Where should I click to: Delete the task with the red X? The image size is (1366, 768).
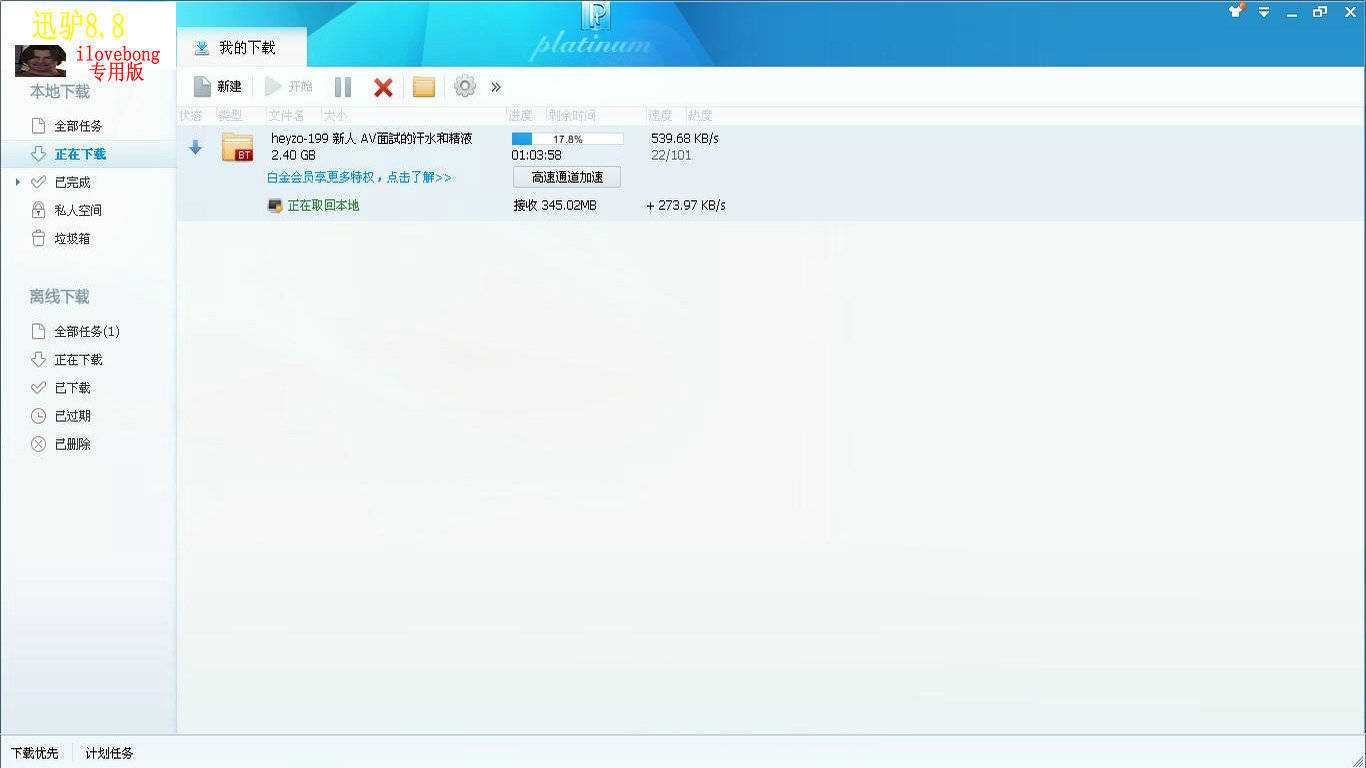click(383, 87)
